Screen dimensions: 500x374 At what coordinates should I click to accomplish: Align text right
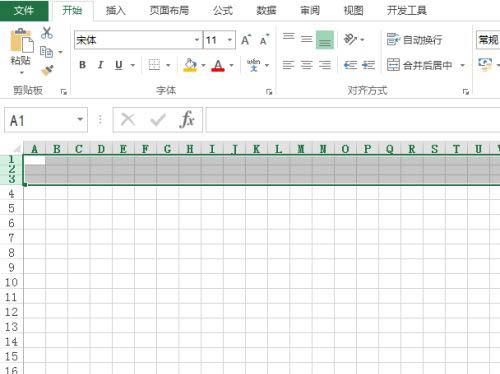point(325,65)
